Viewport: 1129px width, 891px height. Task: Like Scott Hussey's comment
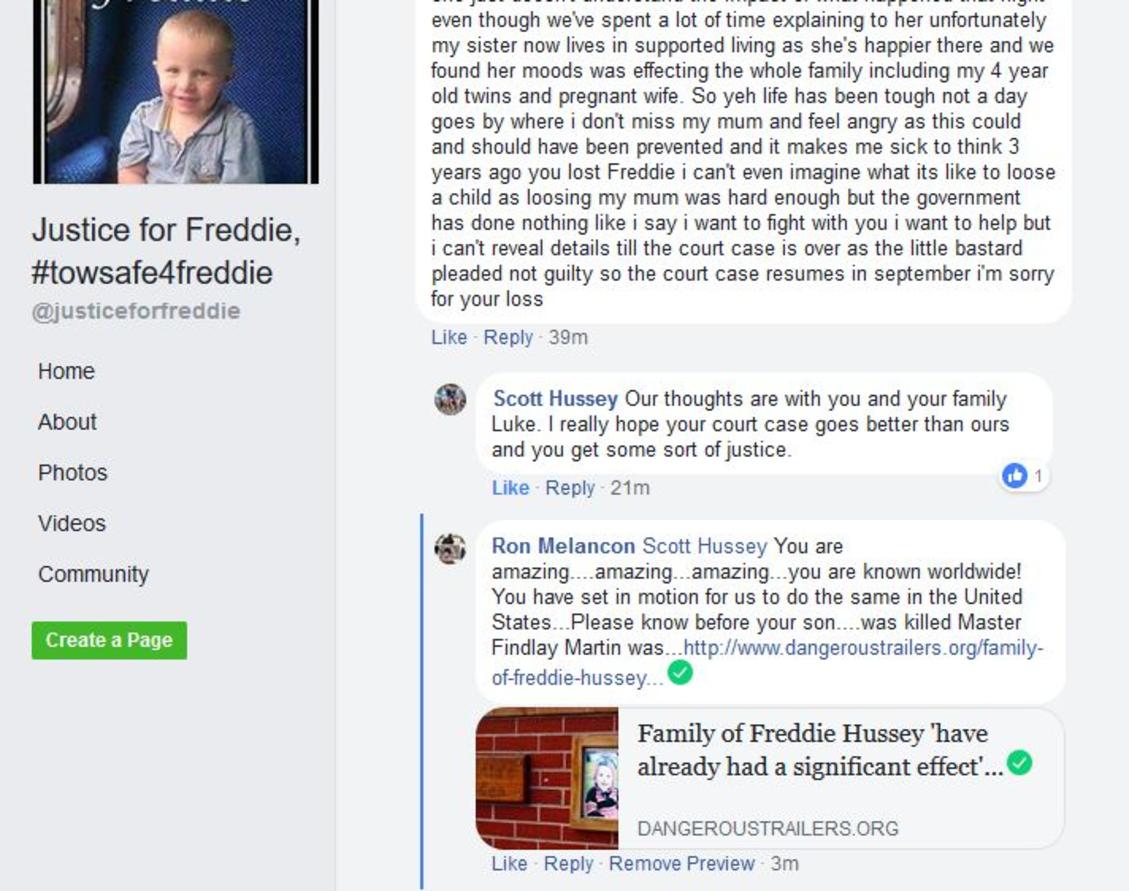pos(510,488)
